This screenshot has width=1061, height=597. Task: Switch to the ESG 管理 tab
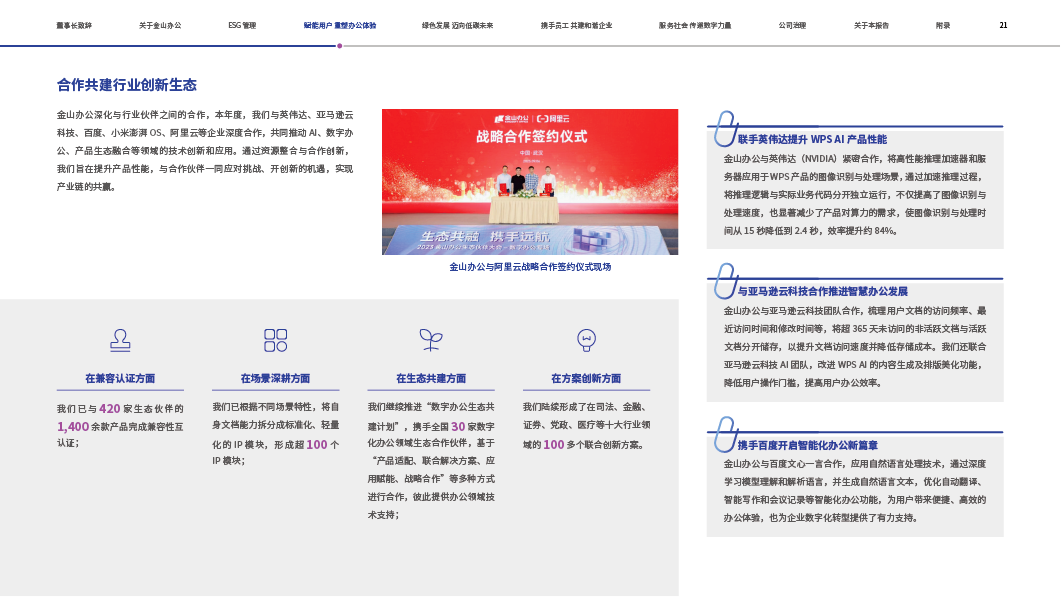(242, 25)
